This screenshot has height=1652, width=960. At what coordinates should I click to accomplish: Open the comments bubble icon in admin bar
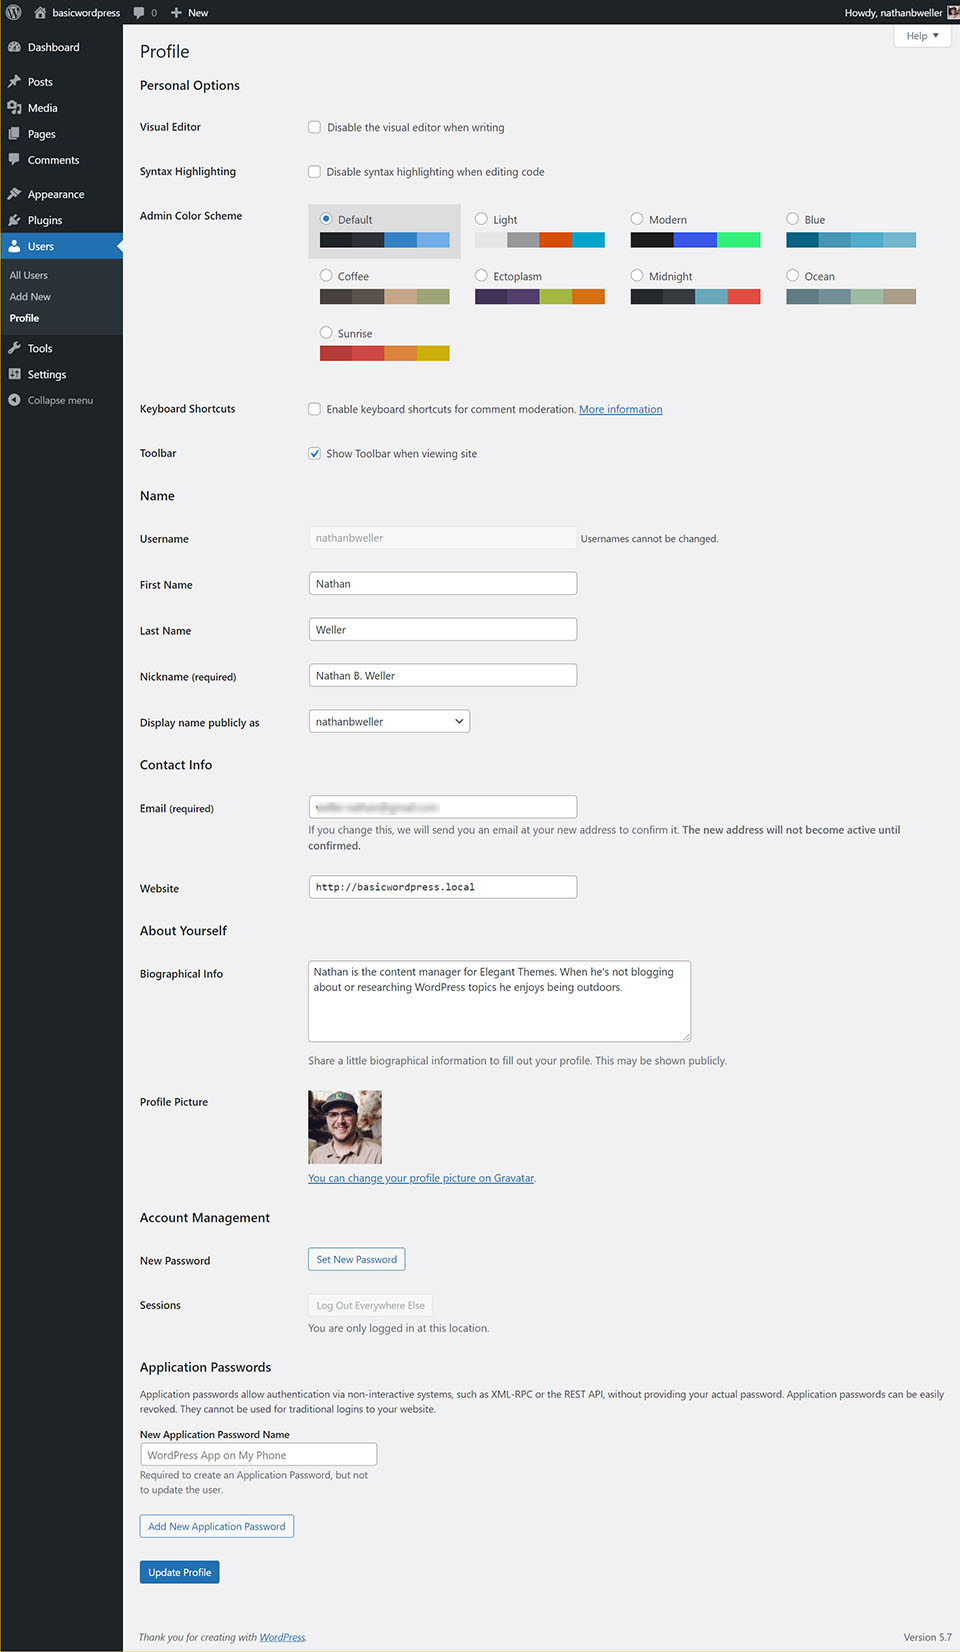[139, 13]
